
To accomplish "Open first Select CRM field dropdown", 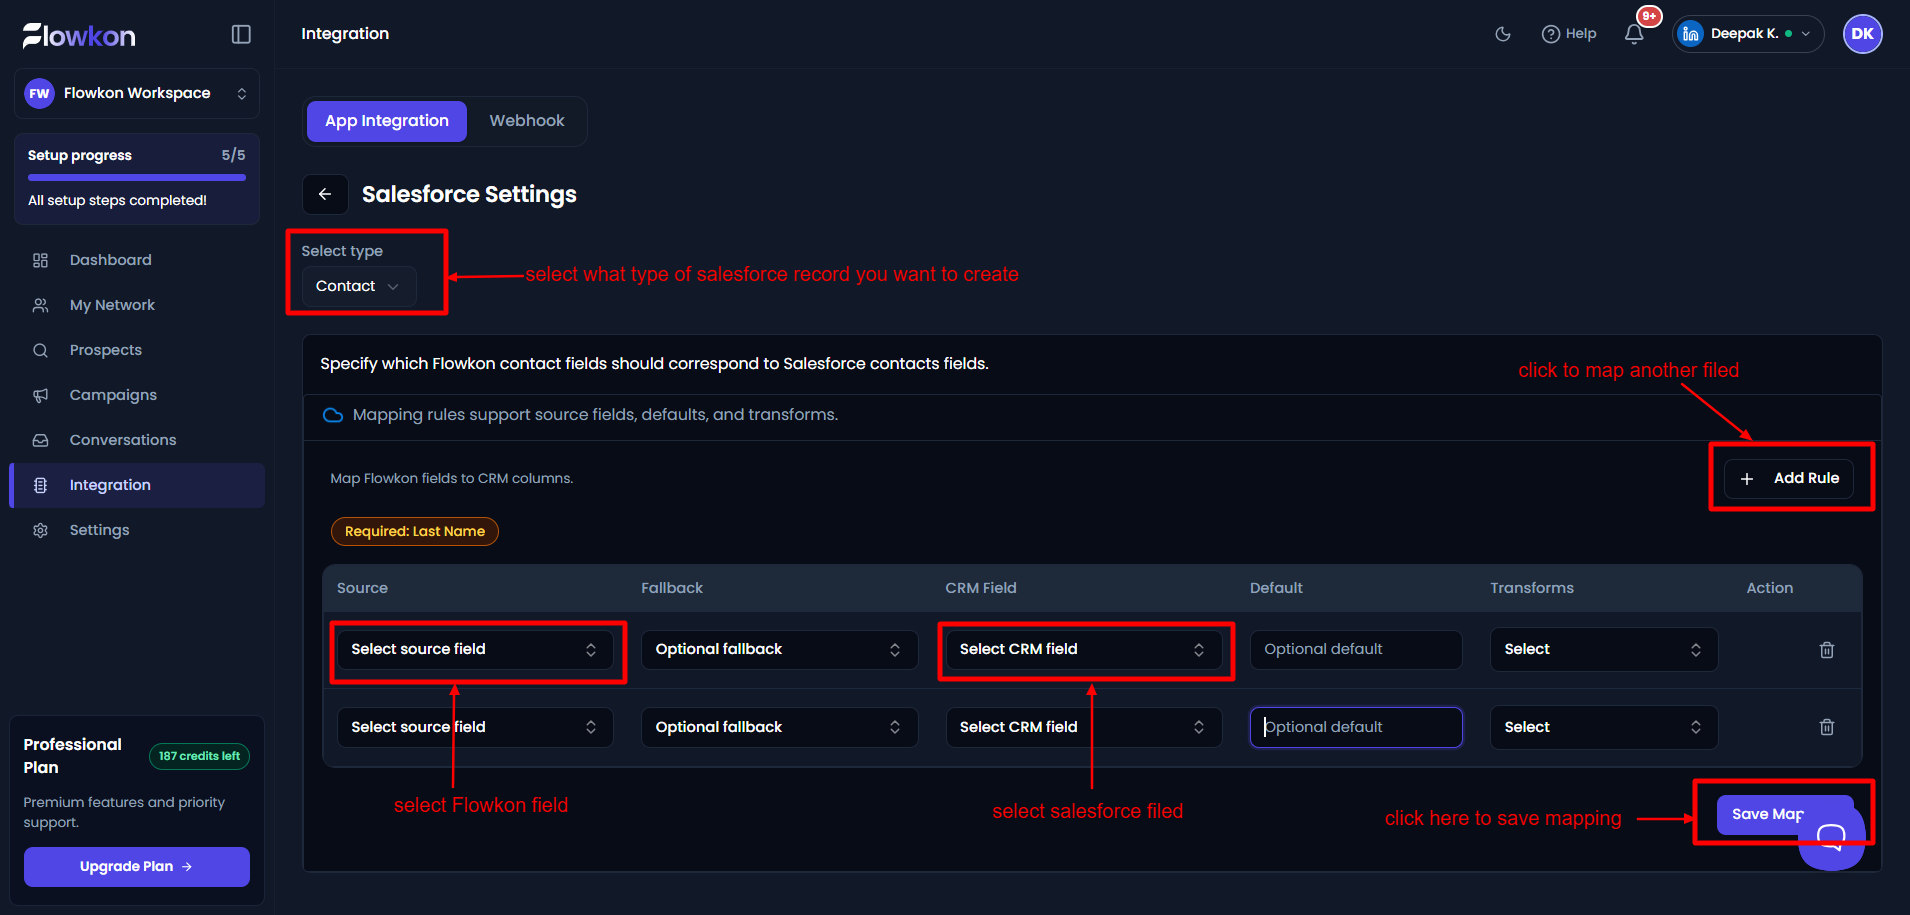I will click(1084, 650).
